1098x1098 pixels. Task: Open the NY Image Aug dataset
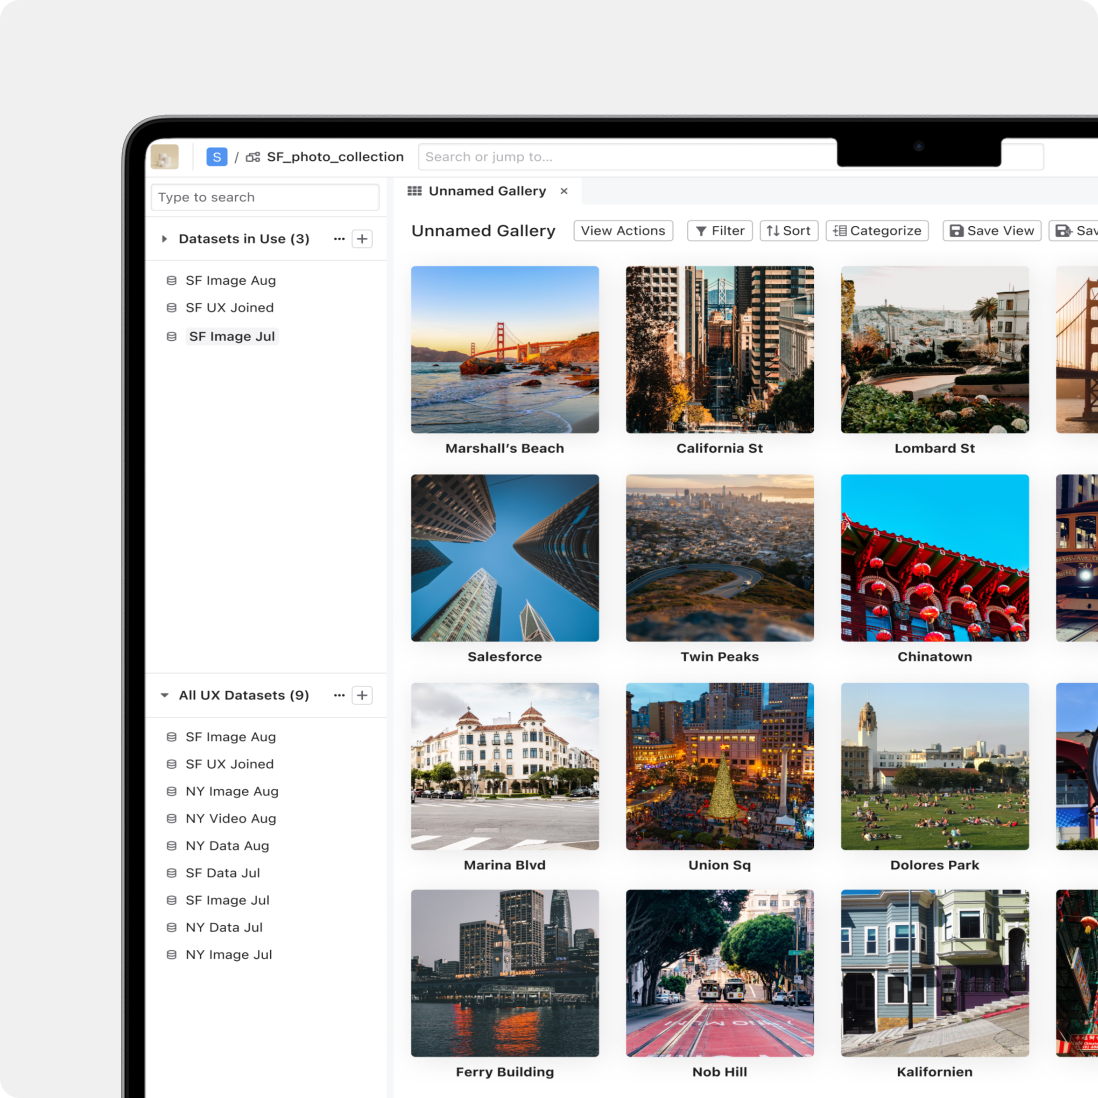[232, 791]
